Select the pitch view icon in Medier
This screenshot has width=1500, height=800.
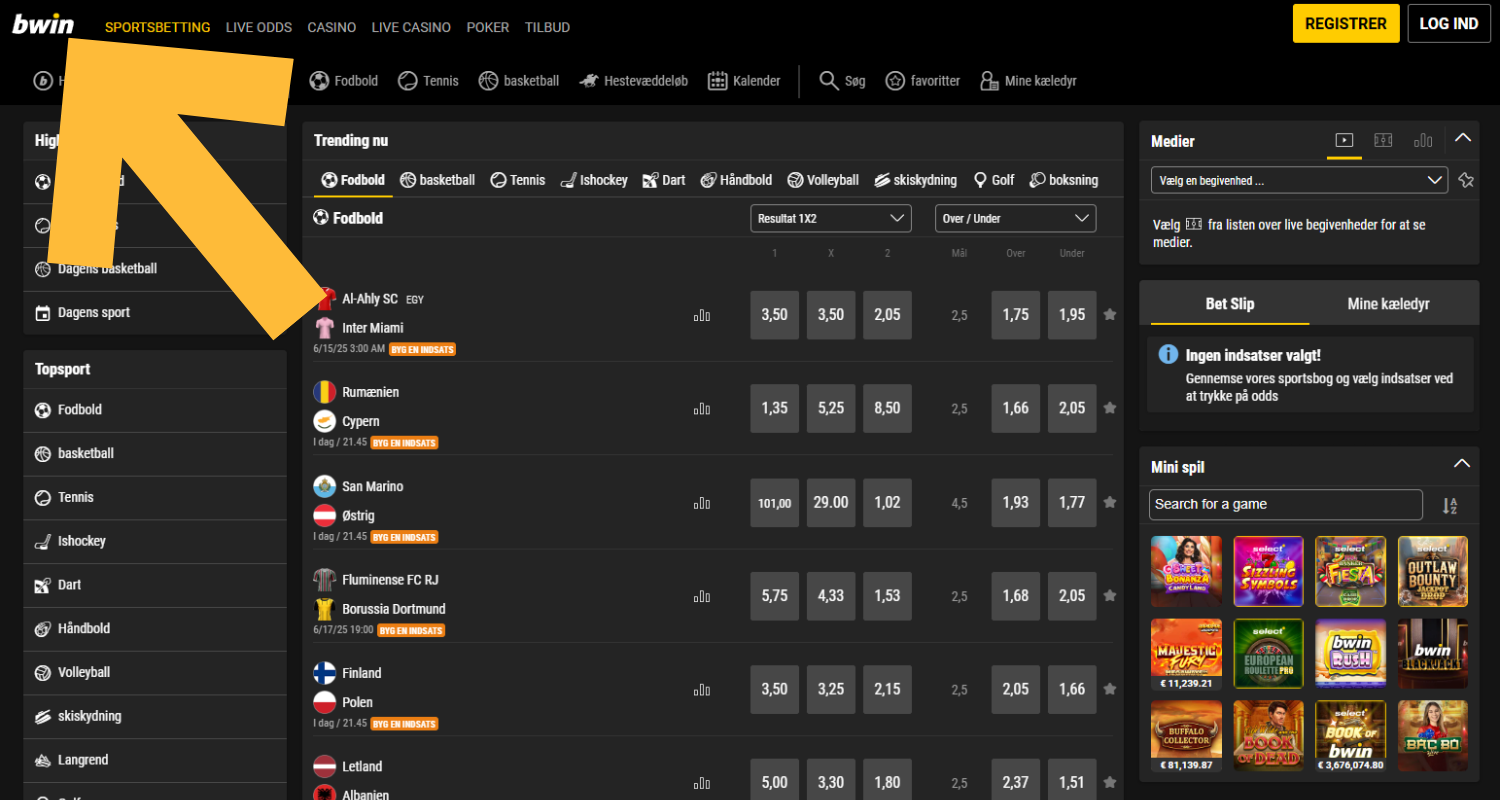point(1384,141)
